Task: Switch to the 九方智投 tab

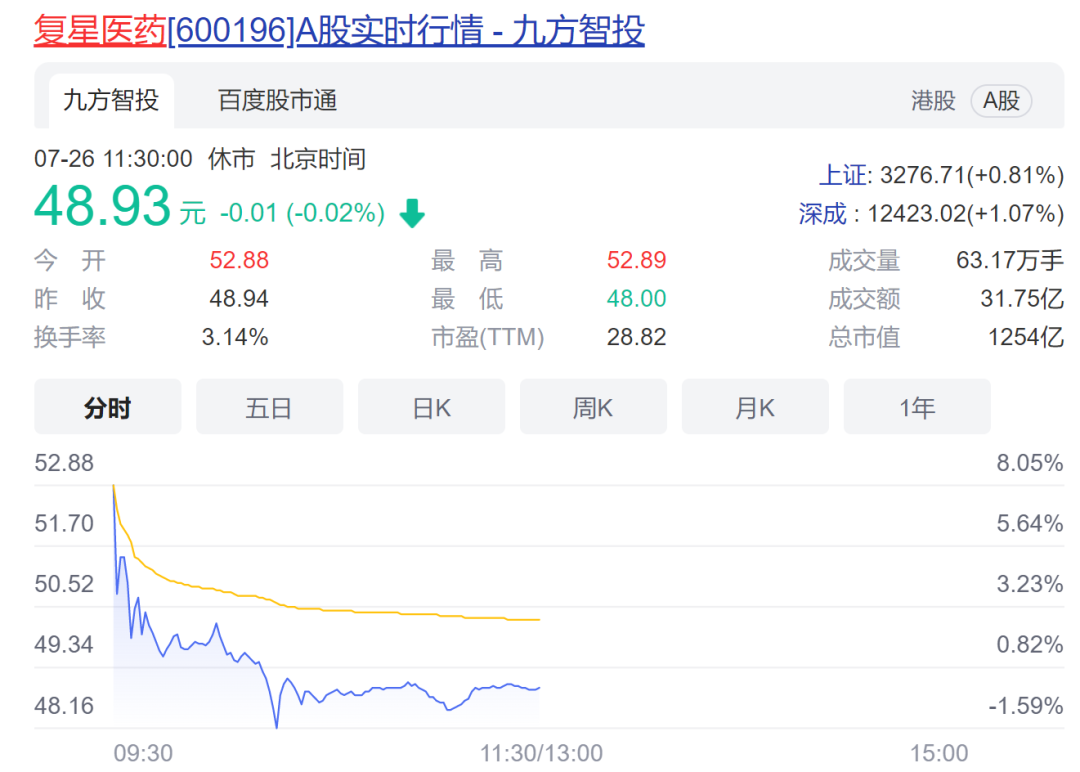Action: point(111,101)
